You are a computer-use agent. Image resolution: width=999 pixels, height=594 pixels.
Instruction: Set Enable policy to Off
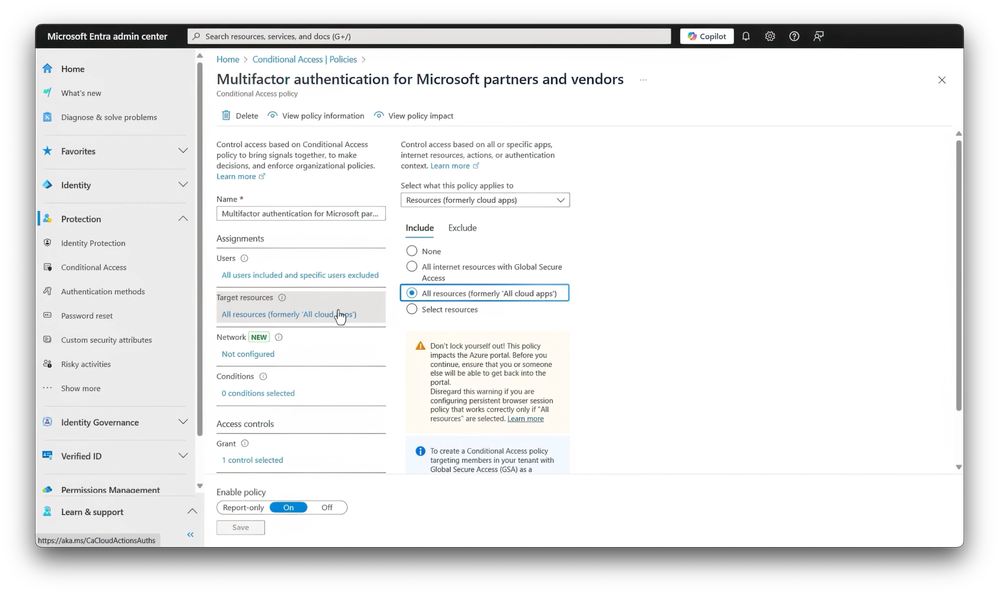pyautogui.click(x=327, y=508)
